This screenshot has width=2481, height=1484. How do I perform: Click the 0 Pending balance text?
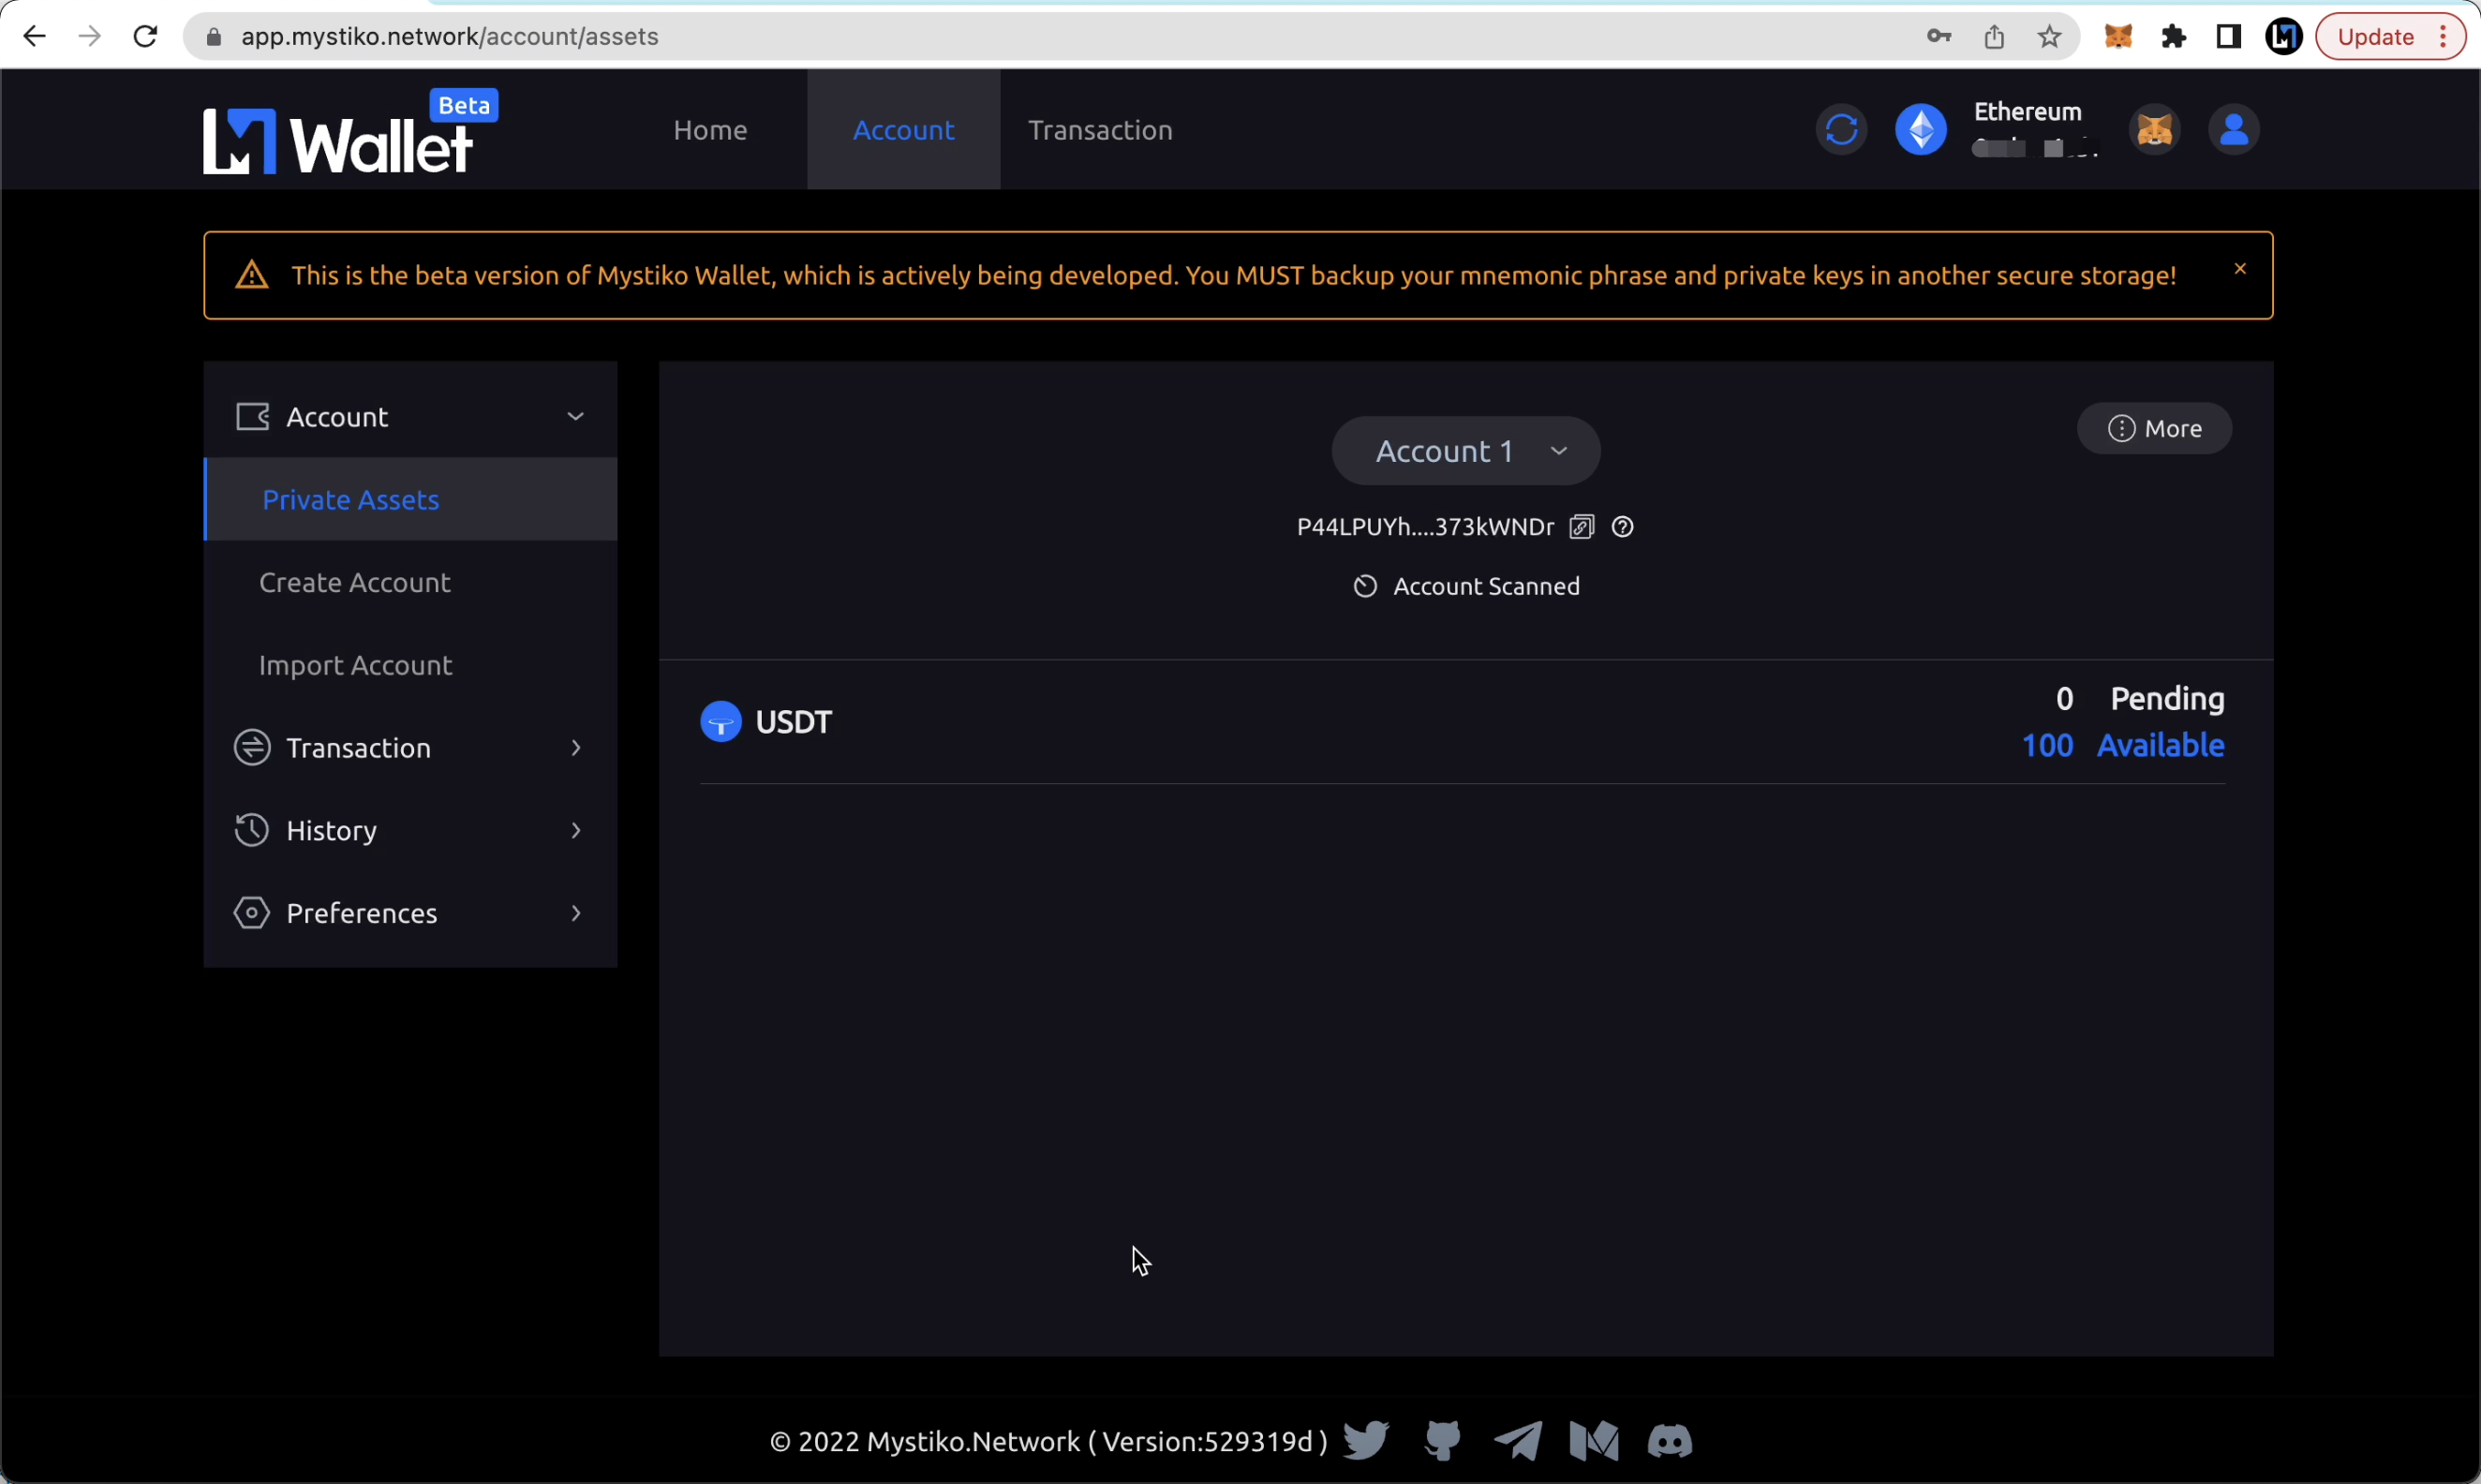2140,698
